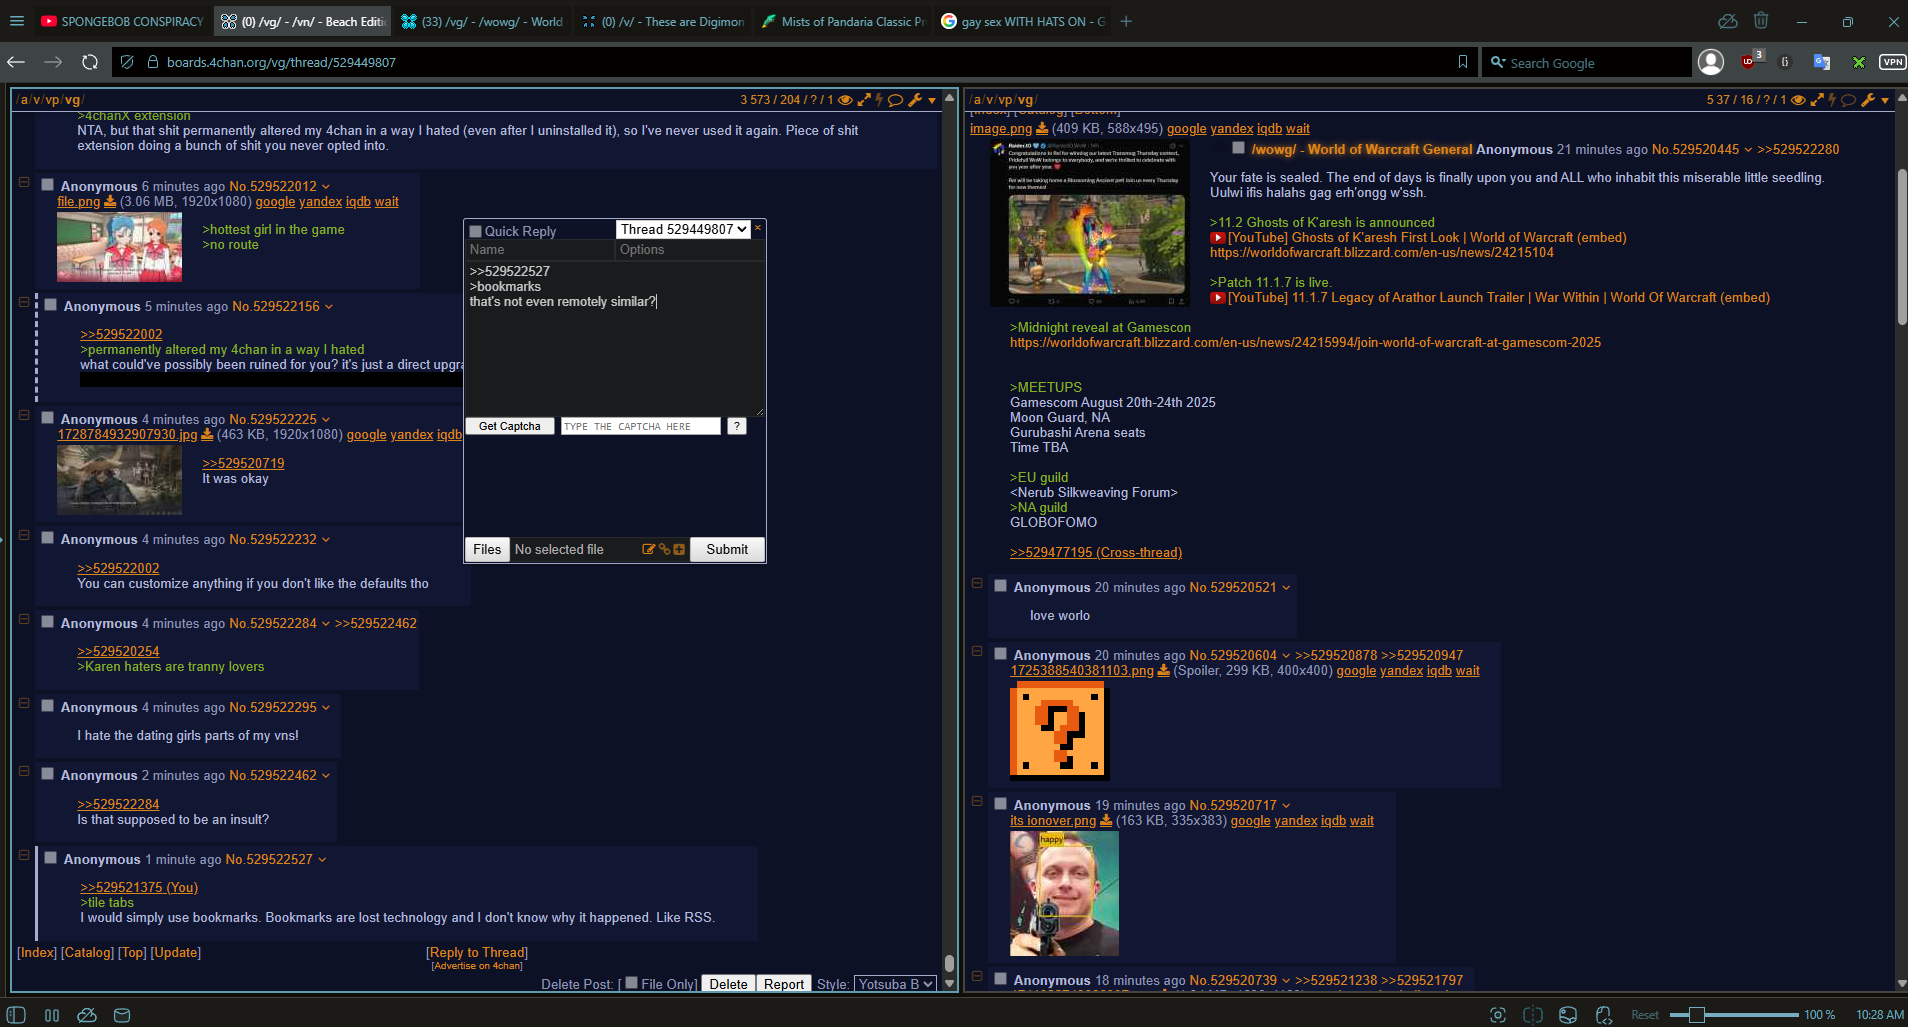
Task: Open the VPN button in address bar
Action: (1892, 62)
